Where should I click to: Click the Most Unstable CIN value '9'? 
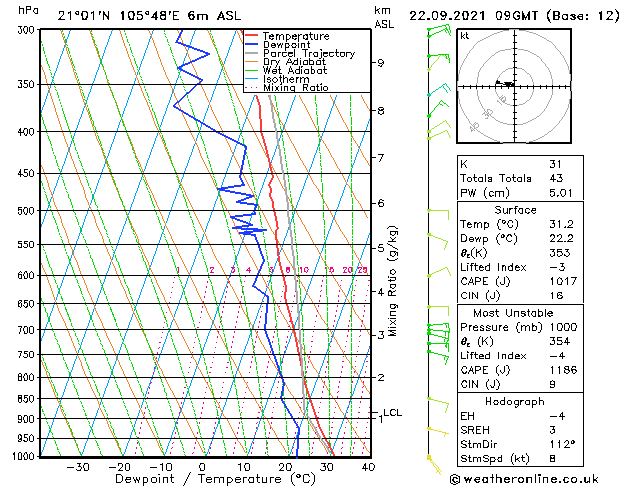coord(552,385)
